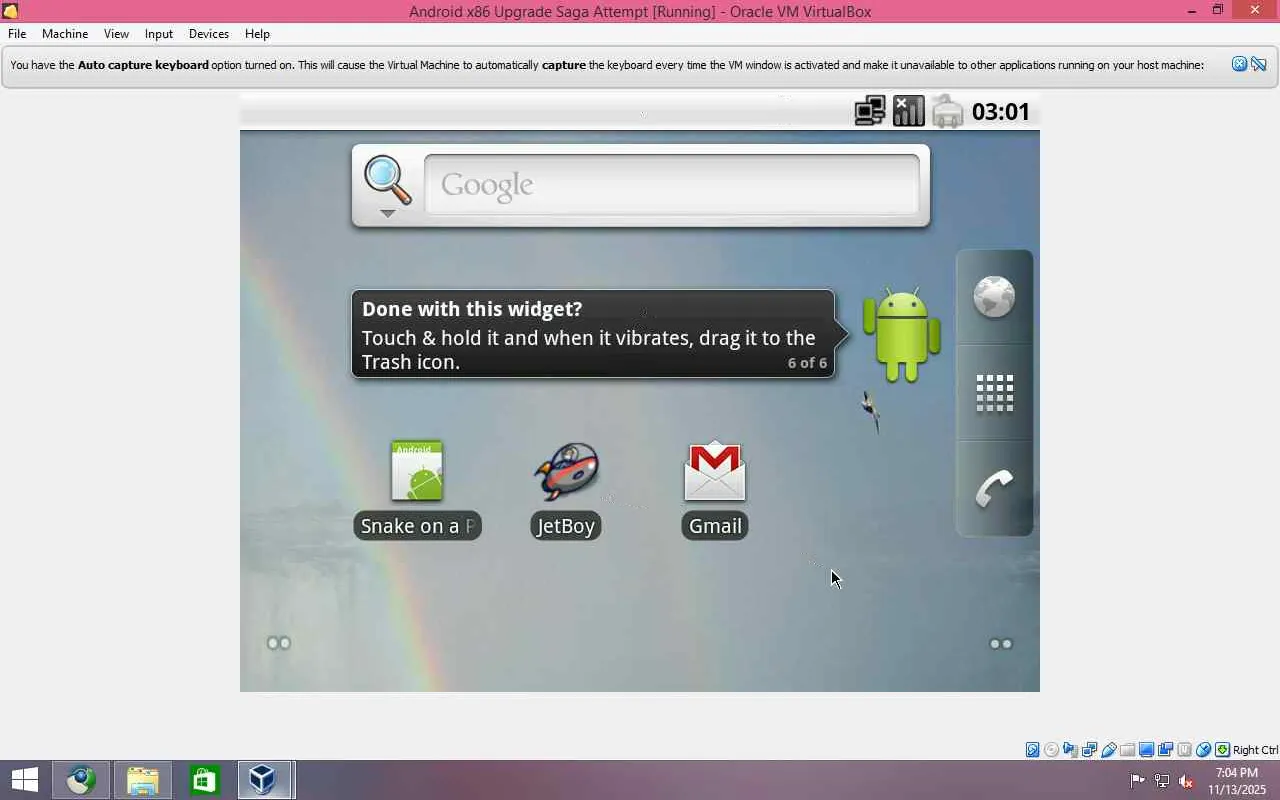Open the Windows Start menu
Screen dimensions: 1280x800
pos(24,780)
